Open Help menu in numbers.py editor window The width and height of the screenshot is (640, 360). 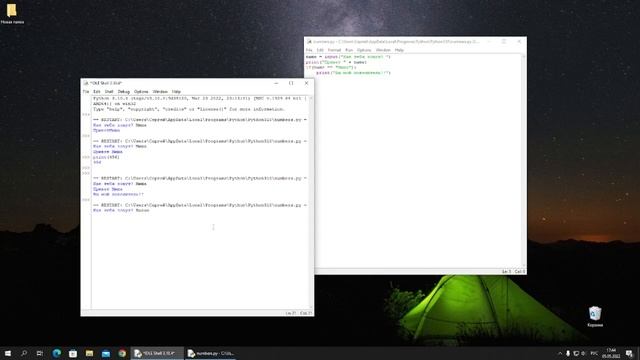tap(399, 50)
